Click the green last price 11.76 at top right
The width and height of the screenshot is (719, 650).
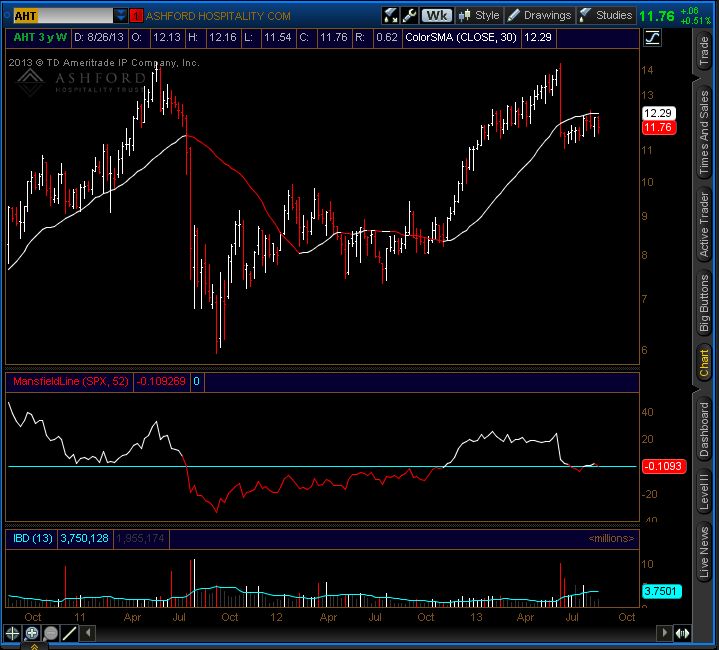click(x=657, y=16)
